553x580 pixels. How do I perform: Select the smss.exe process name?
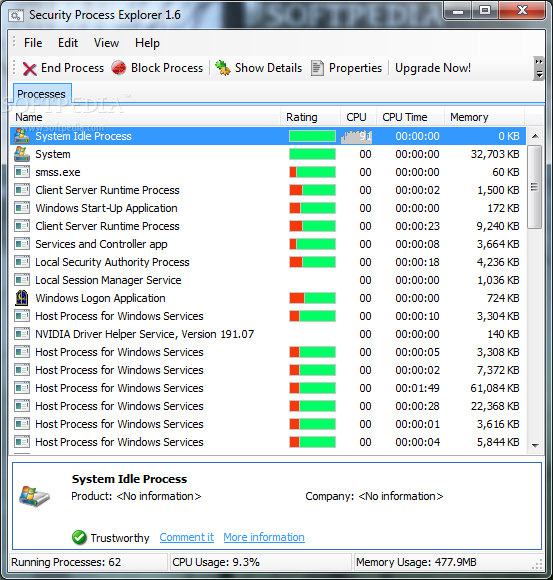58,172
